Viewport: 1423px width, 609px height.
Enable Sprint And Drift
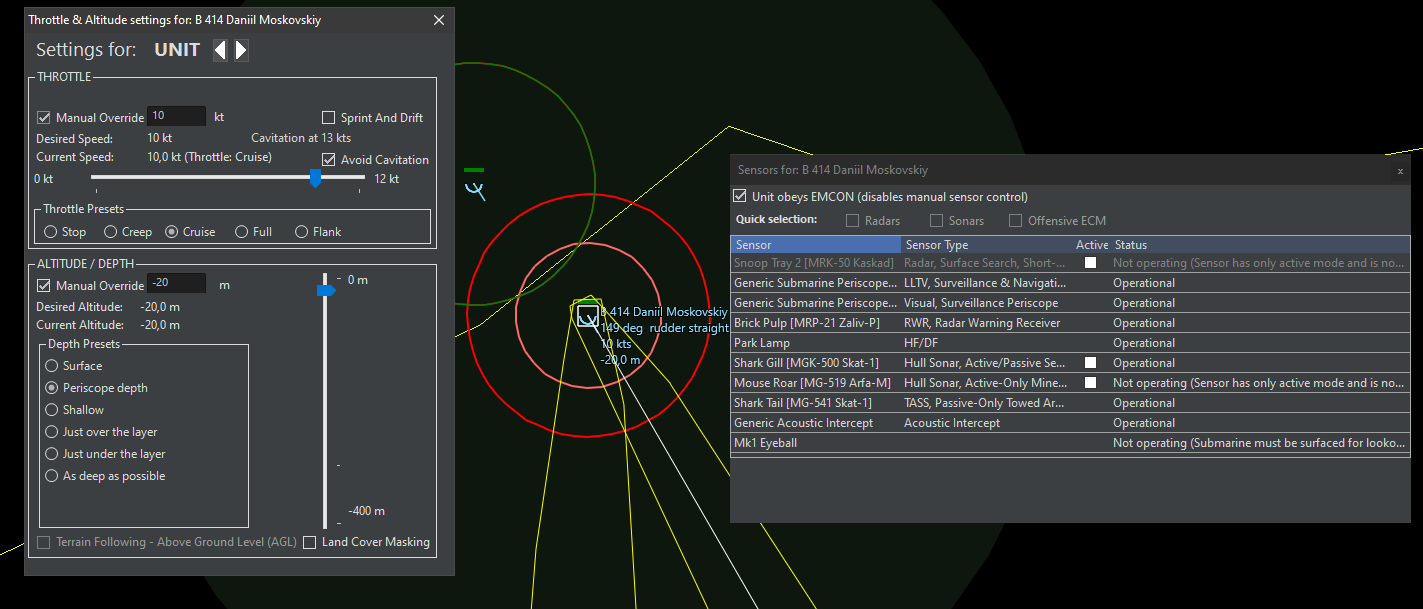coord(329,117)
